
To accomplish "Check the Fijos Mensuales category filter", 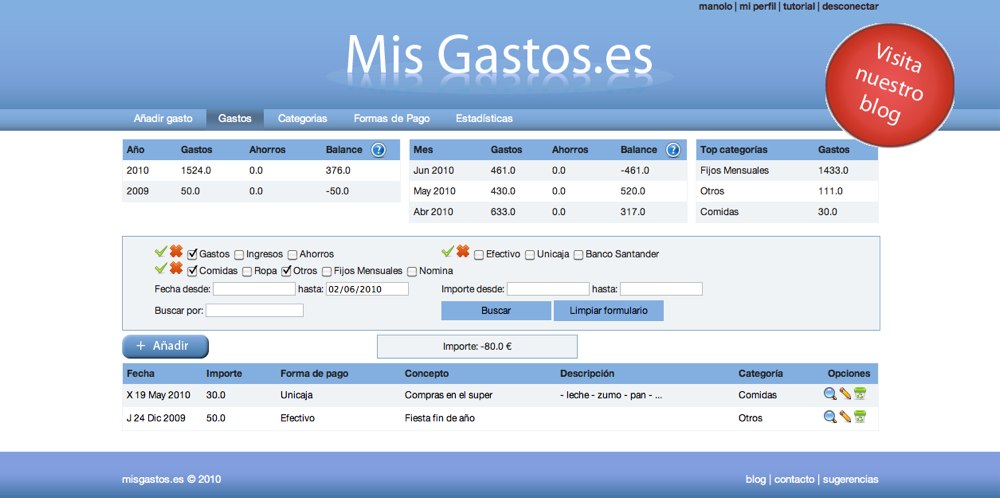I will coord(327,271).
